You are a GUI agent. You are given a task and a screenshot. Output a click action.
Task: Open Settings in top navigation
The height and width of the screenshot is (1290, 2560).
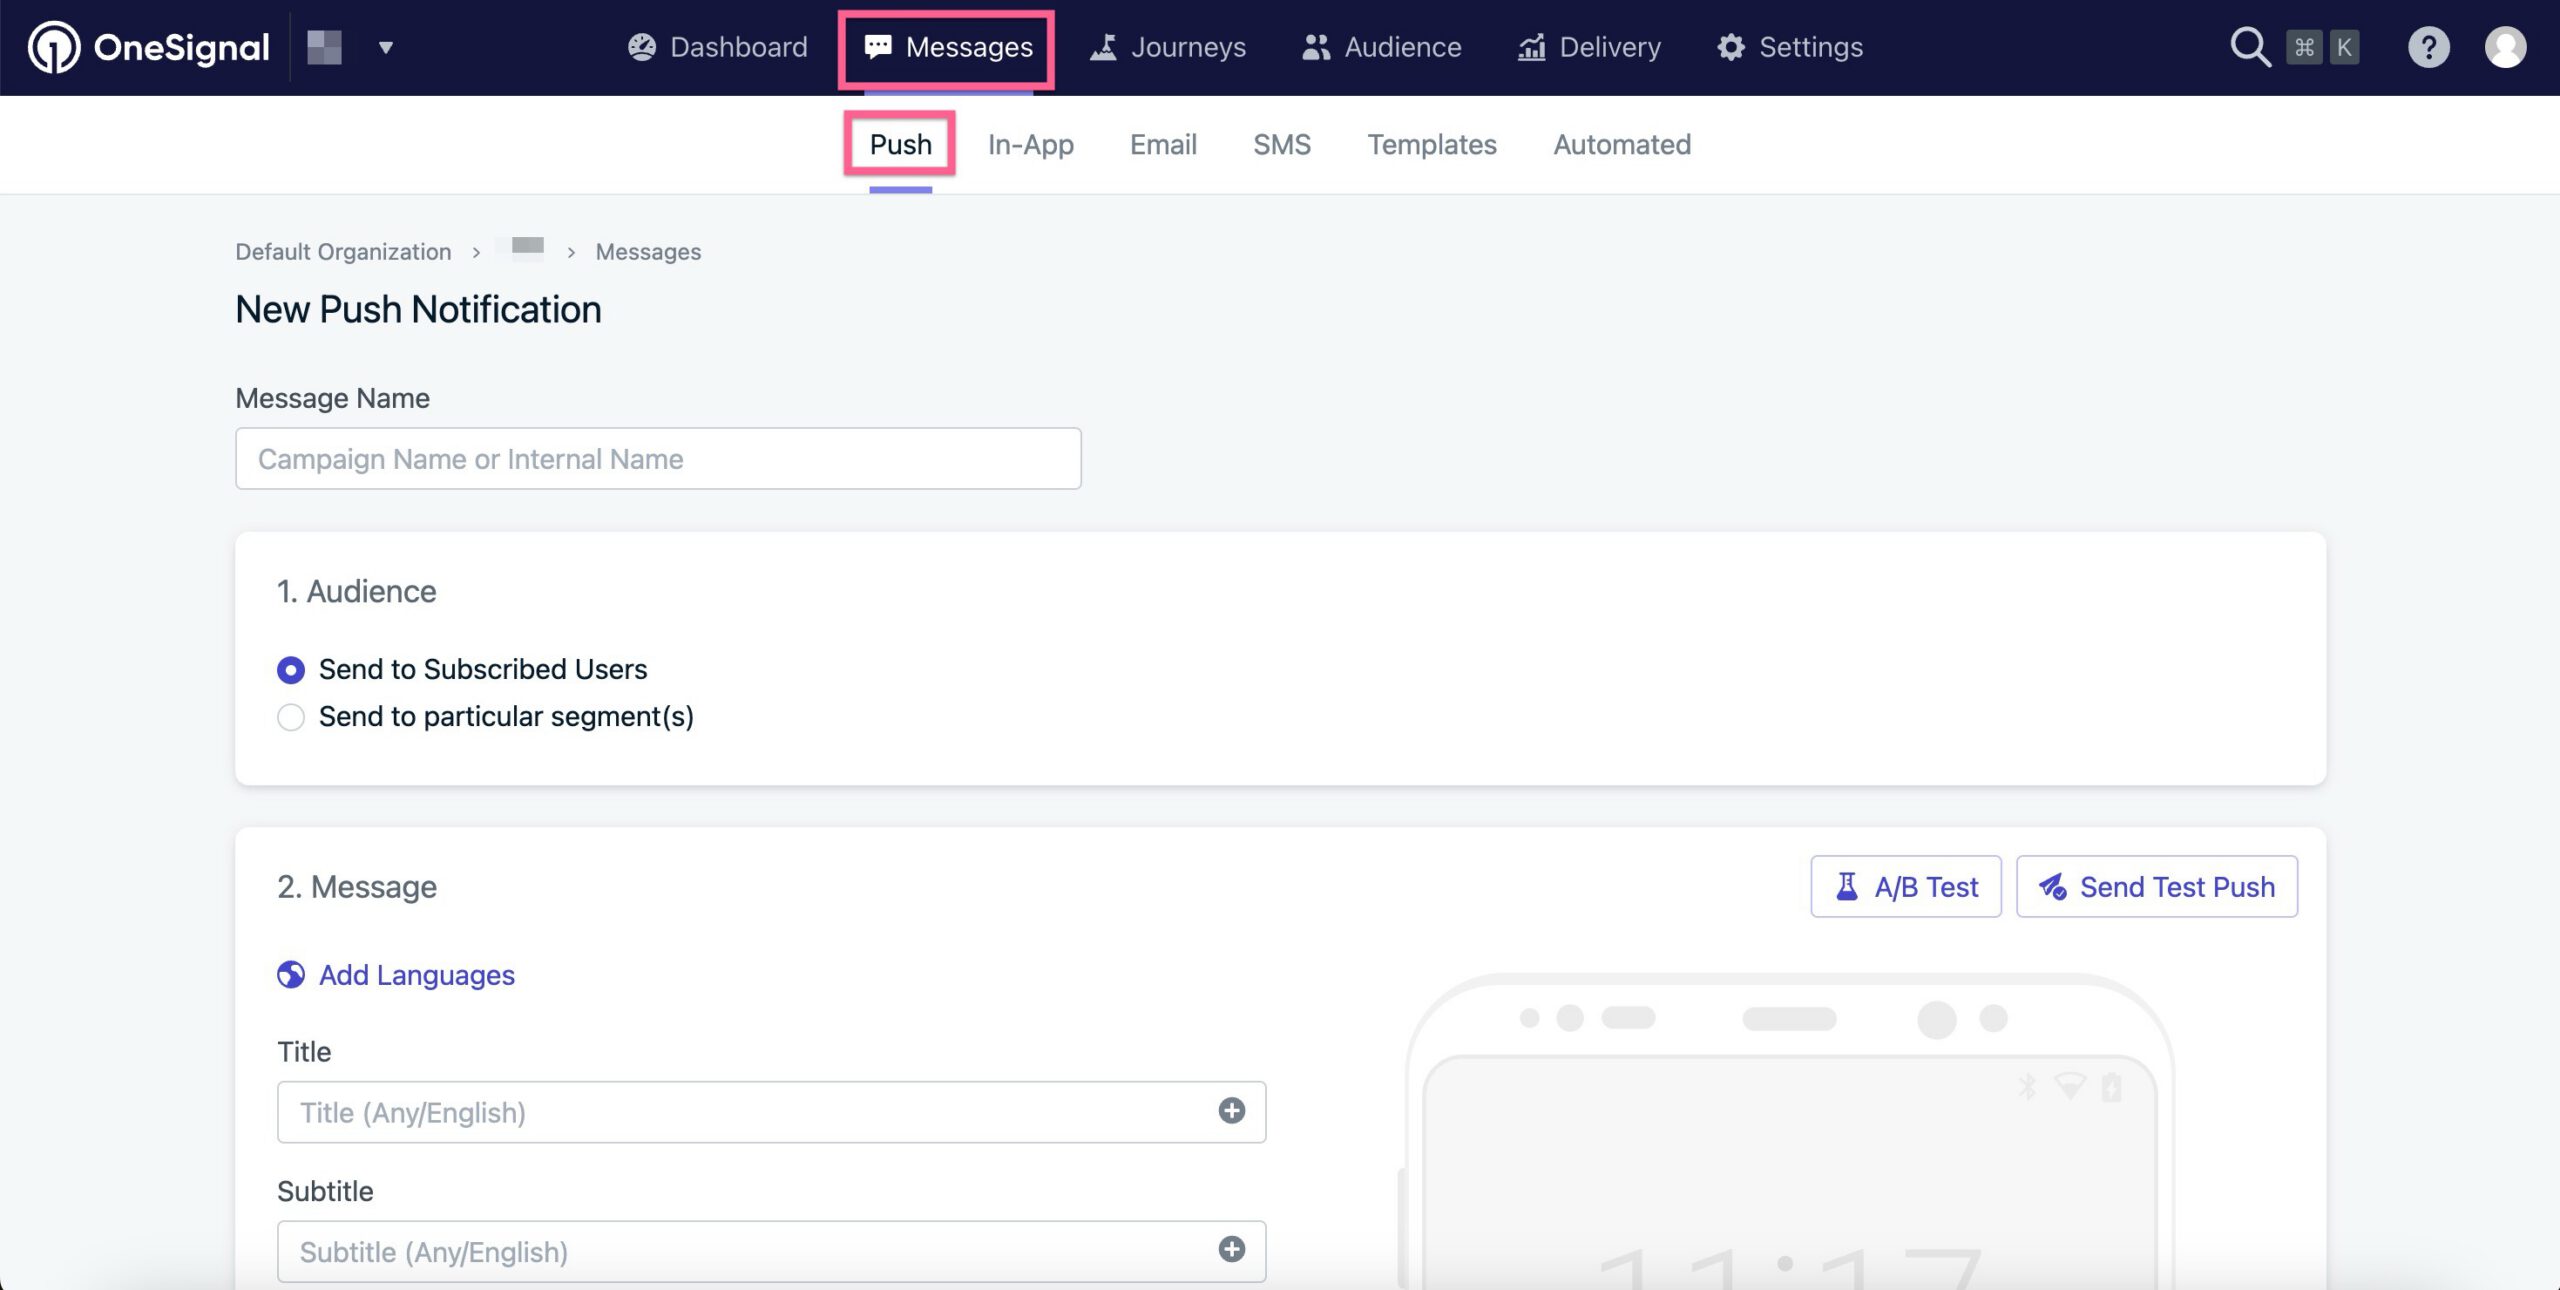tap(1789, 47)
